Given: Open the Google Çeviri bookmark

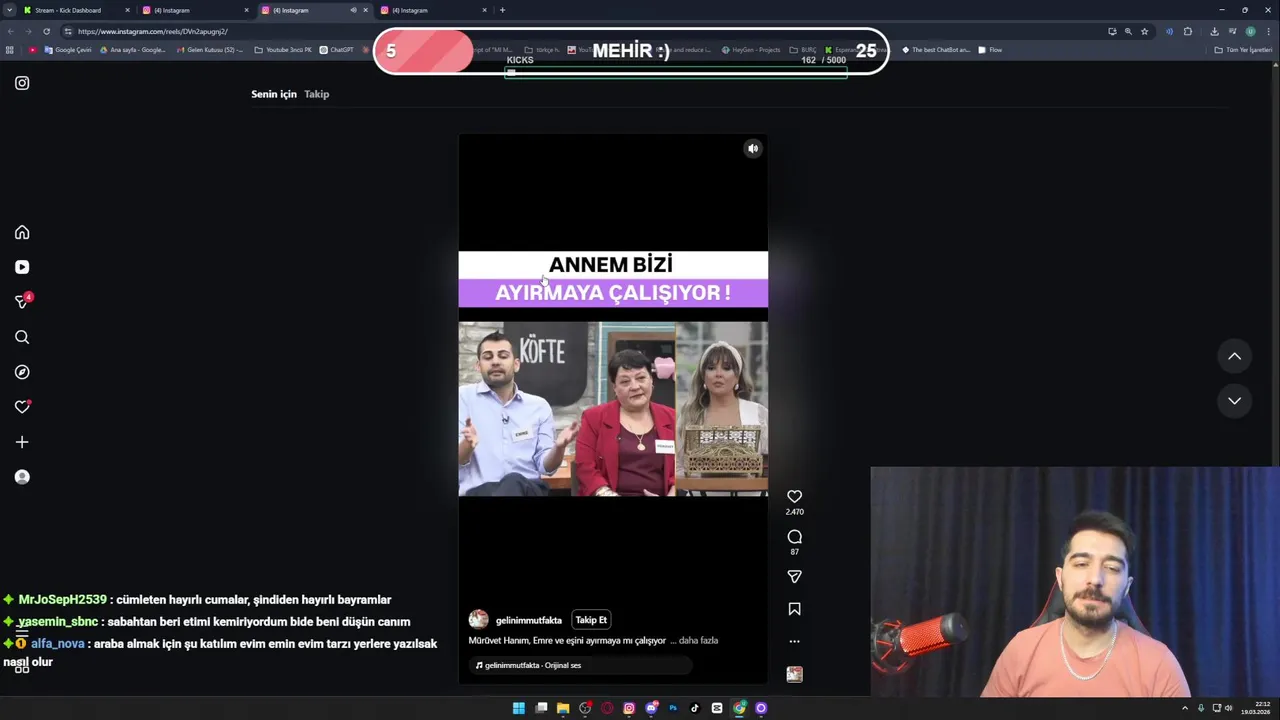Looking at the screenshot, I should tap(68, 50).
